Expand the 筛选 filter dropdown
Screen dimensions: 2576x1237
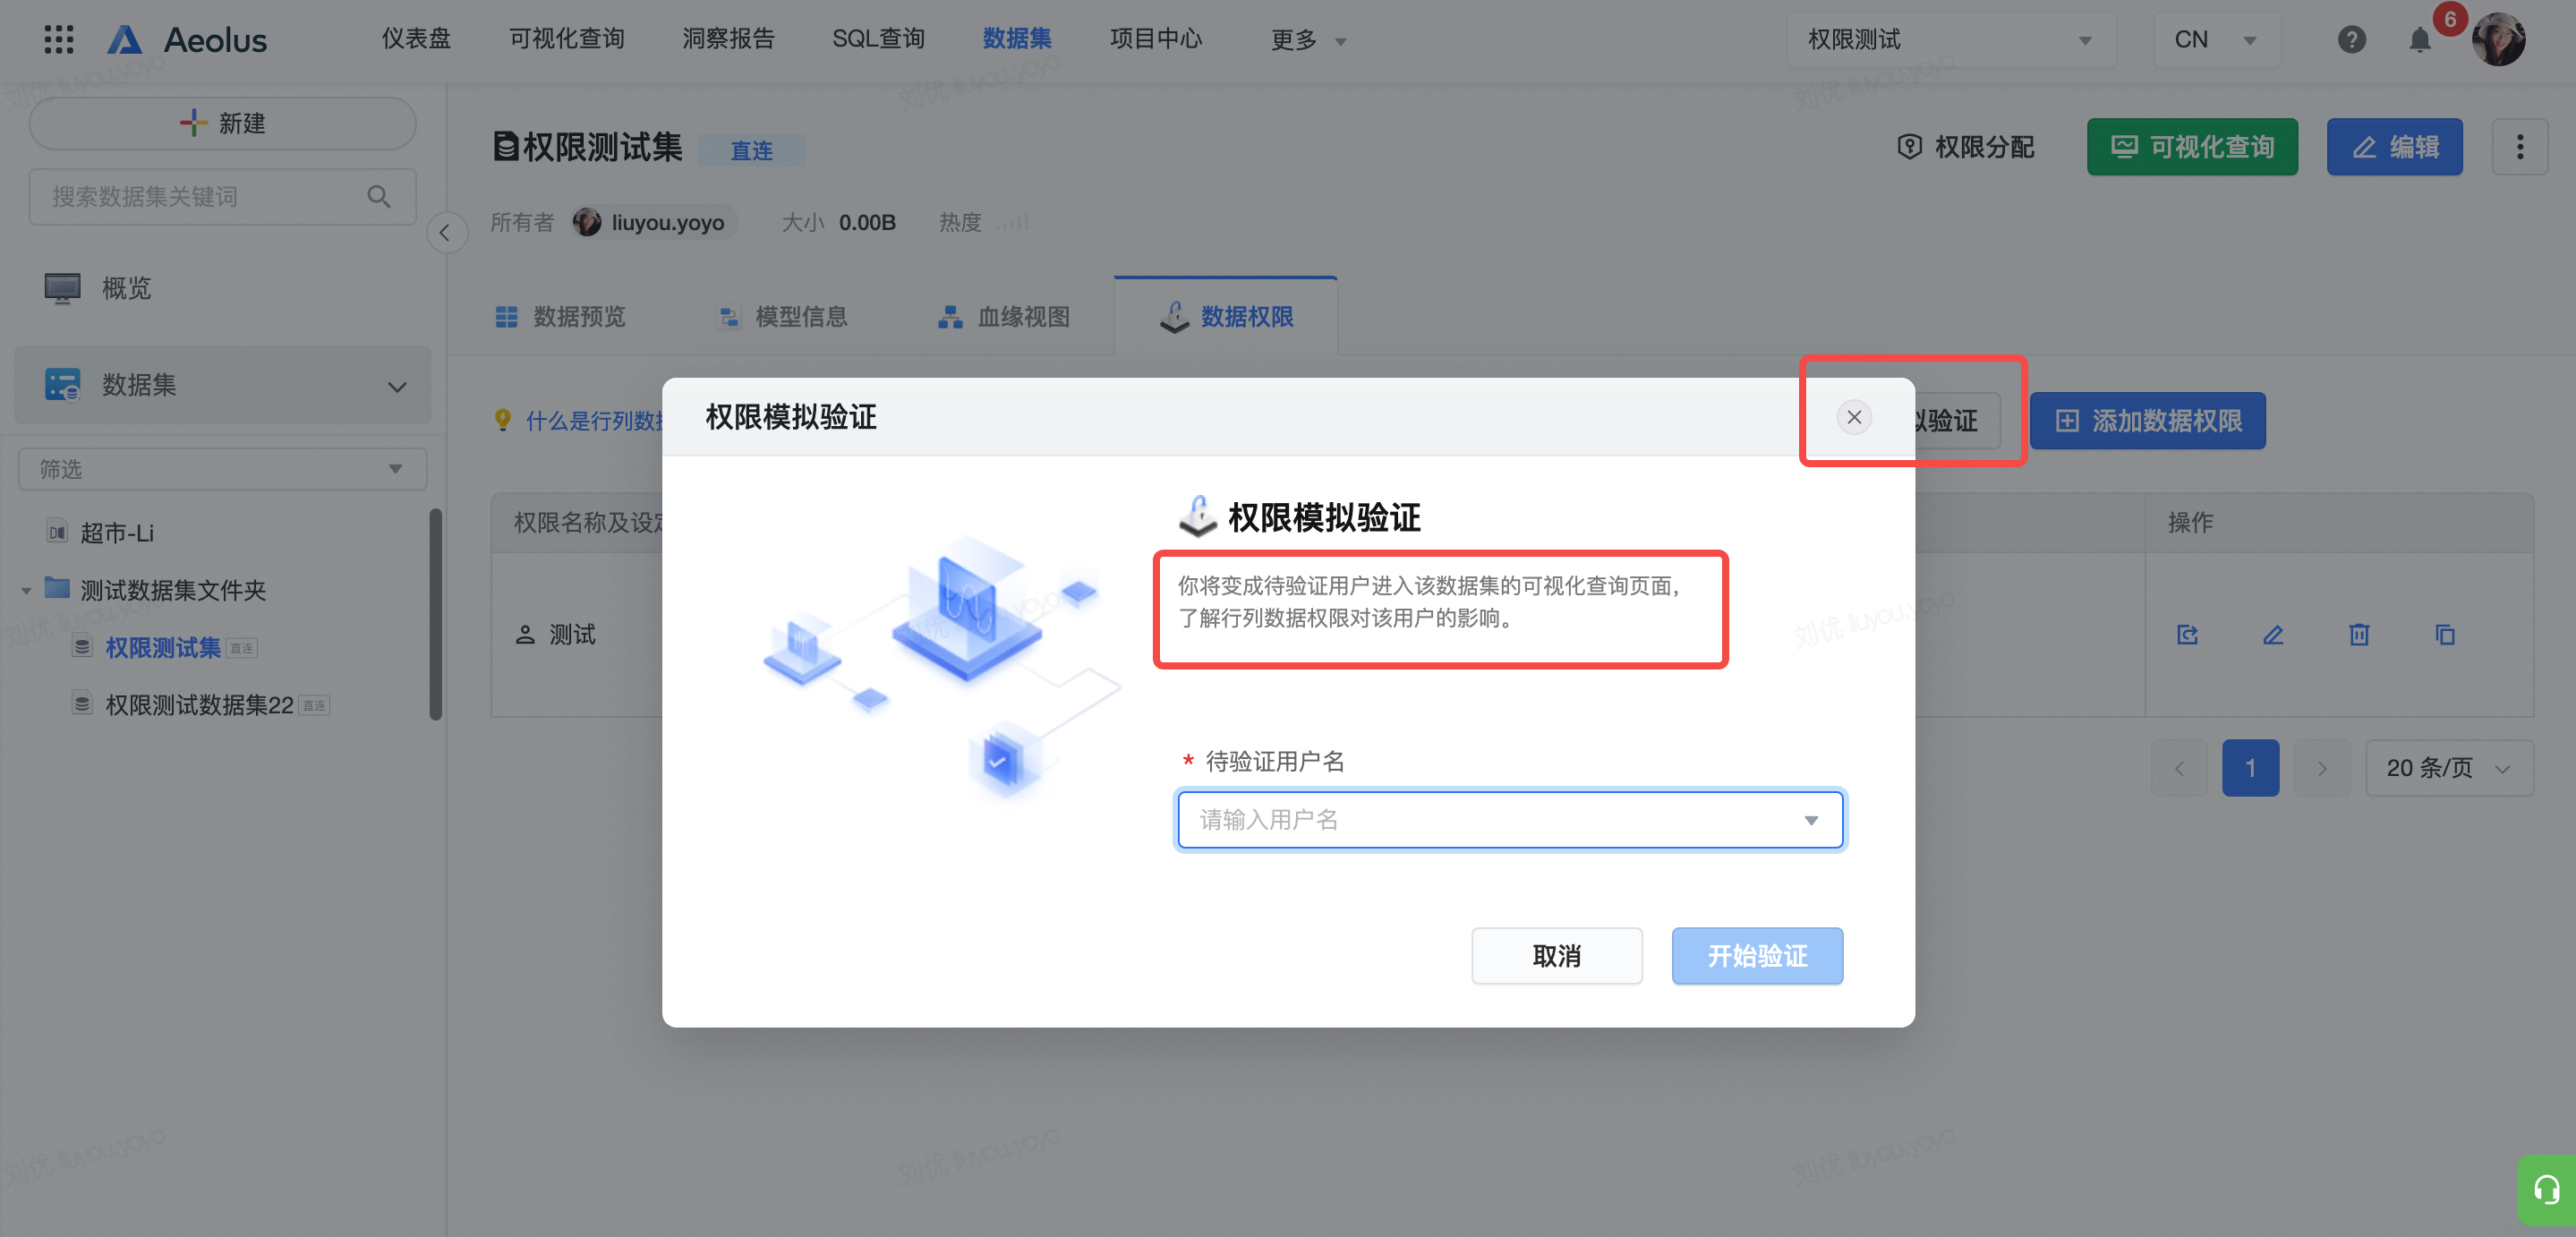(222, 469)
